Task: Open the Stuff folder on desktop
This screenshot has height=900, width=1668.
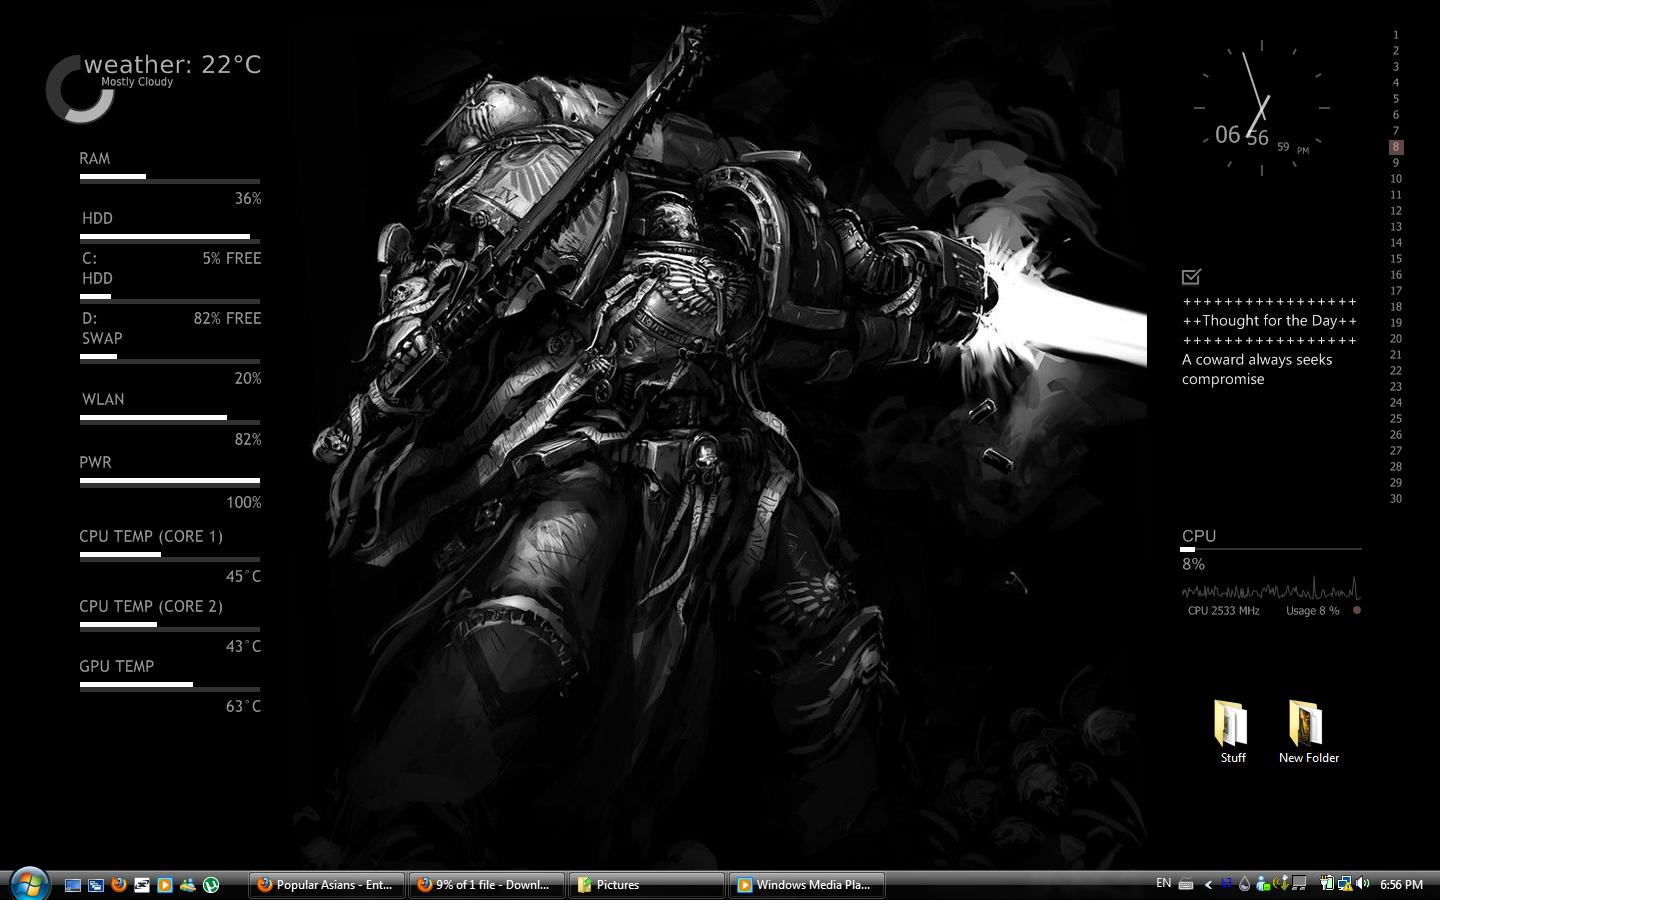Action: pyautogui.click(x=1232, y=732)
